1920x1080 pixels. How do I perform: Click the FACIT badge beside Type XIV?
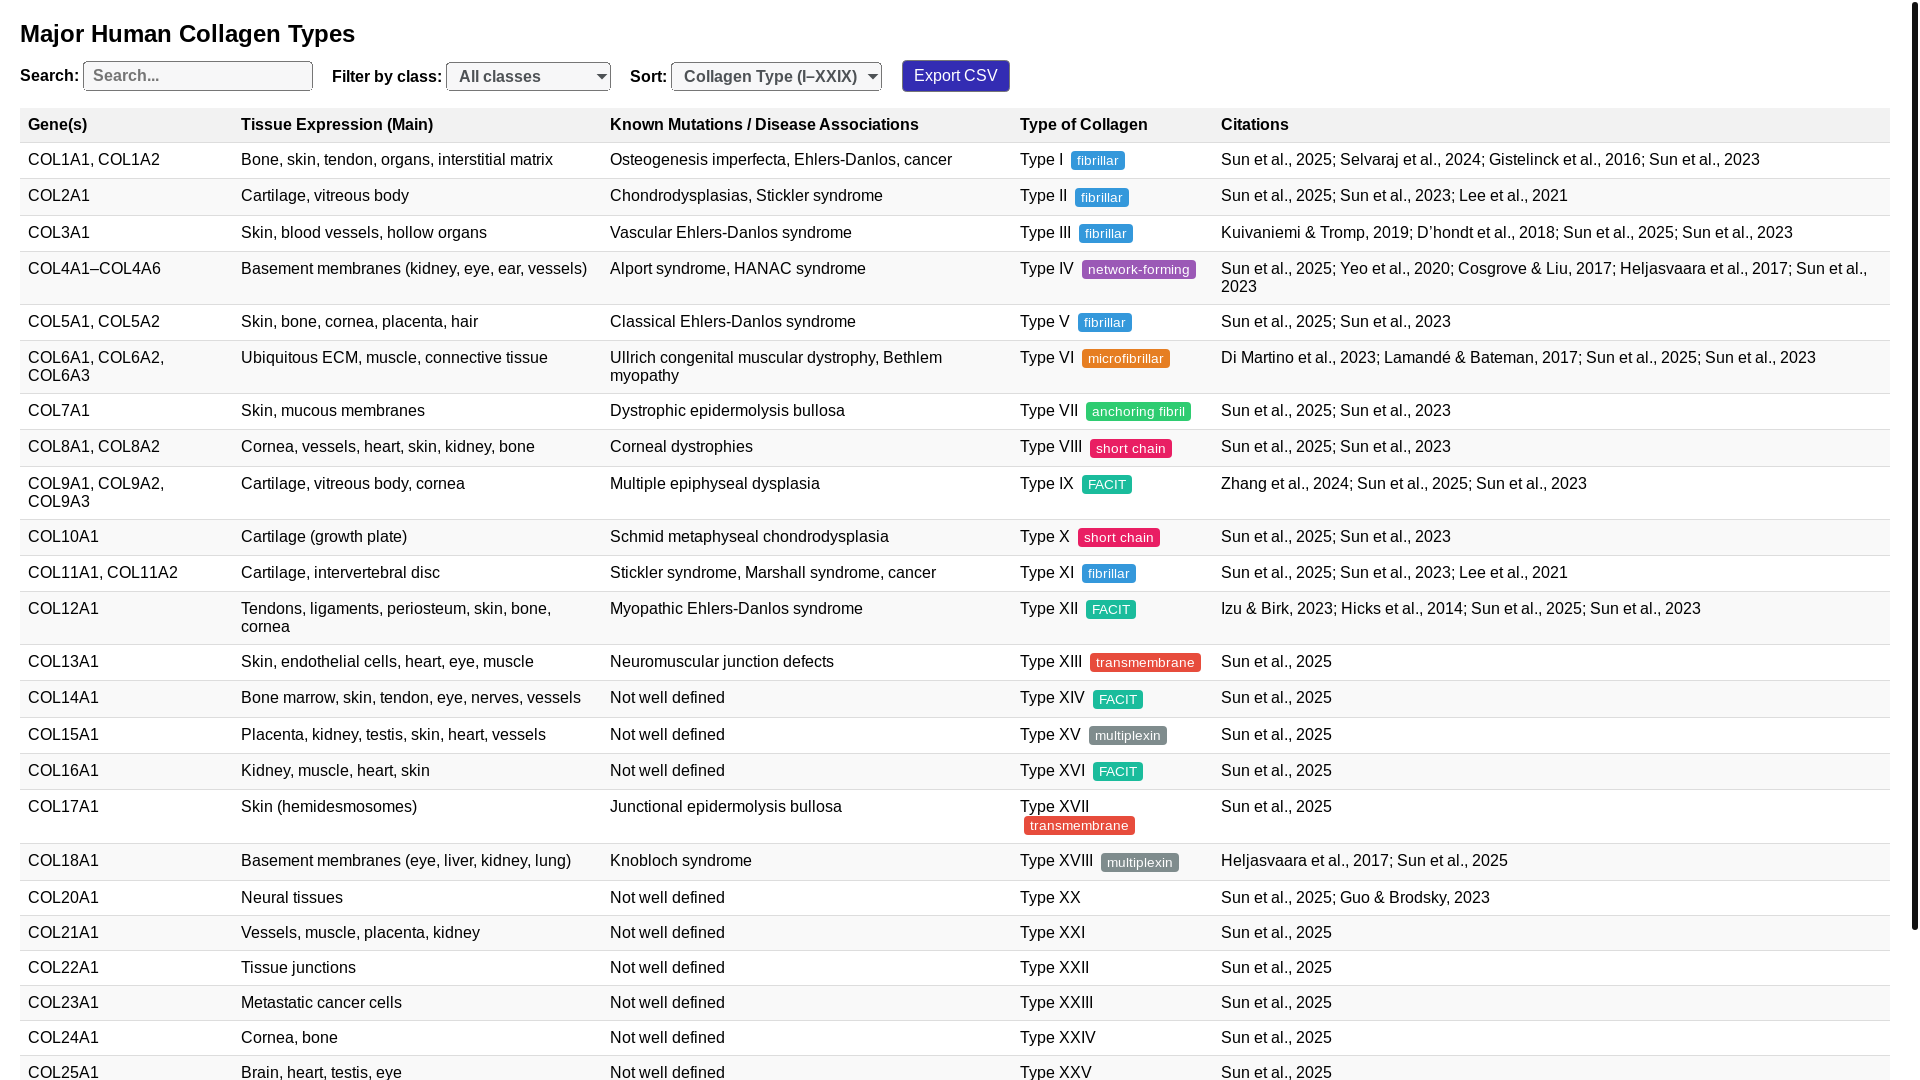[x=1118, y=700]
